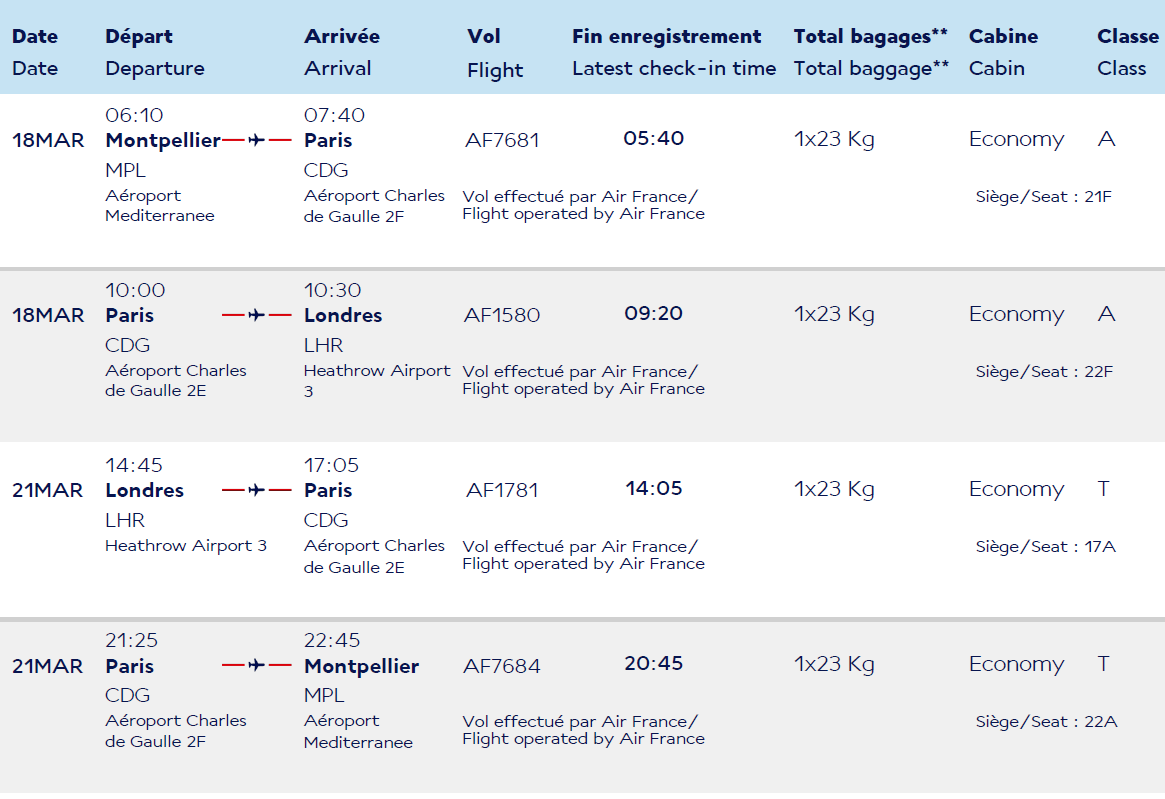The width and height of the screenshot is (1165, 799).
Task: Click departure time 21:25
Action: tap(132, 640)
